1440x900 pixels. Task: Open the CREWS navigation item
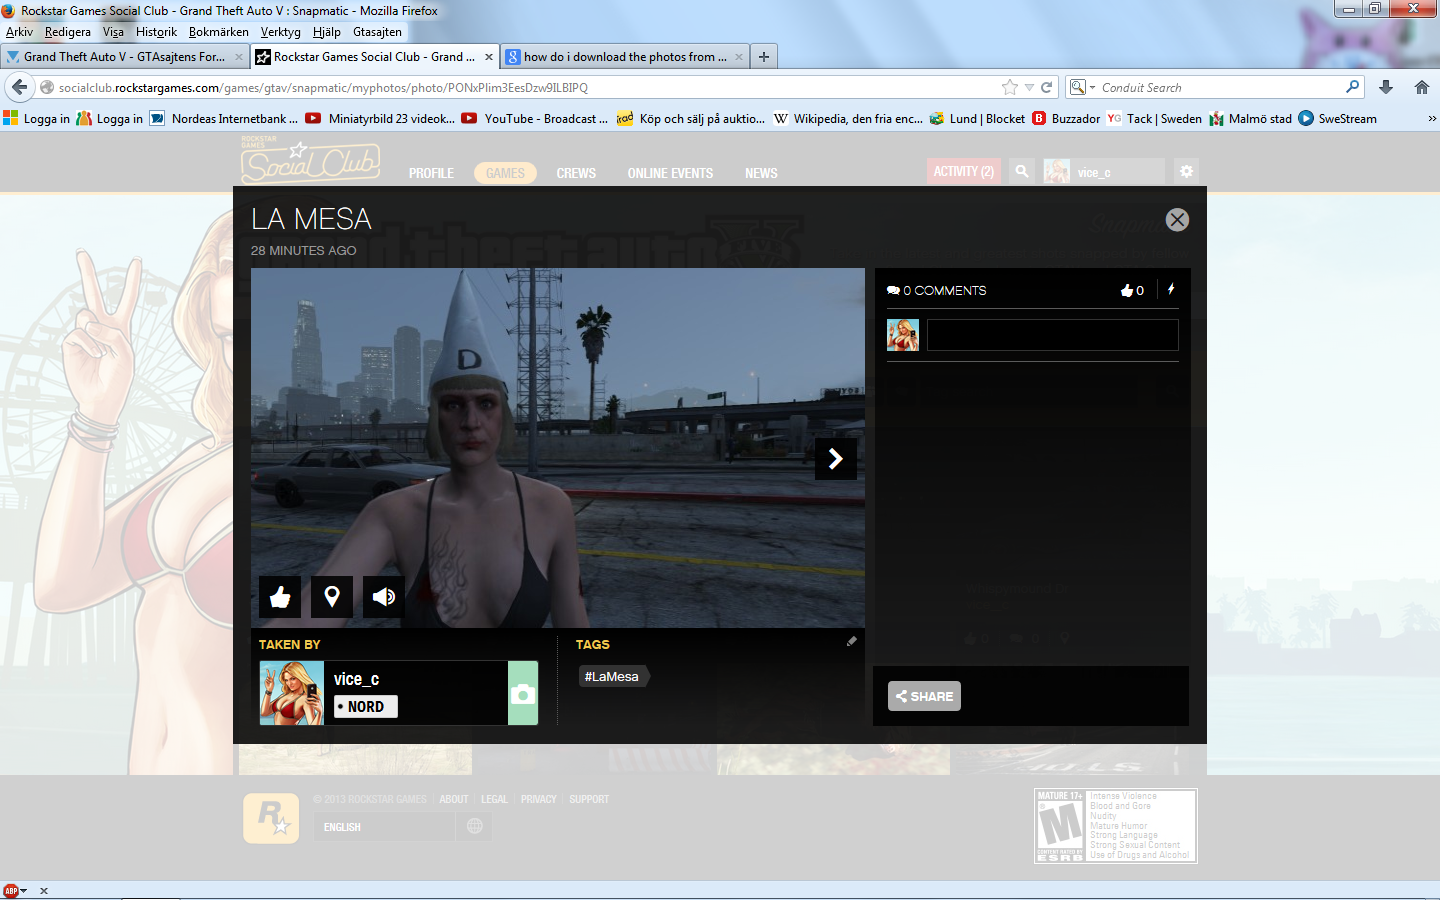[576, 173]
